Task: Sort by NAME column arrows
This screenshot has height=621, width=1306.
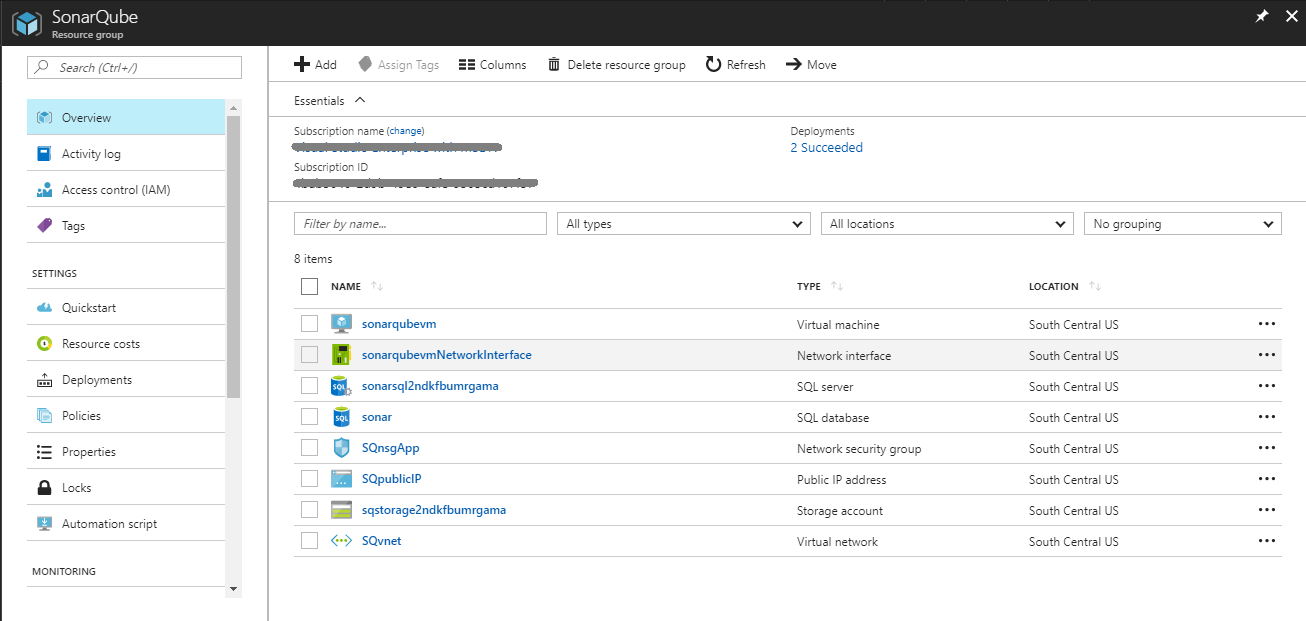Action: pos(377,286)
